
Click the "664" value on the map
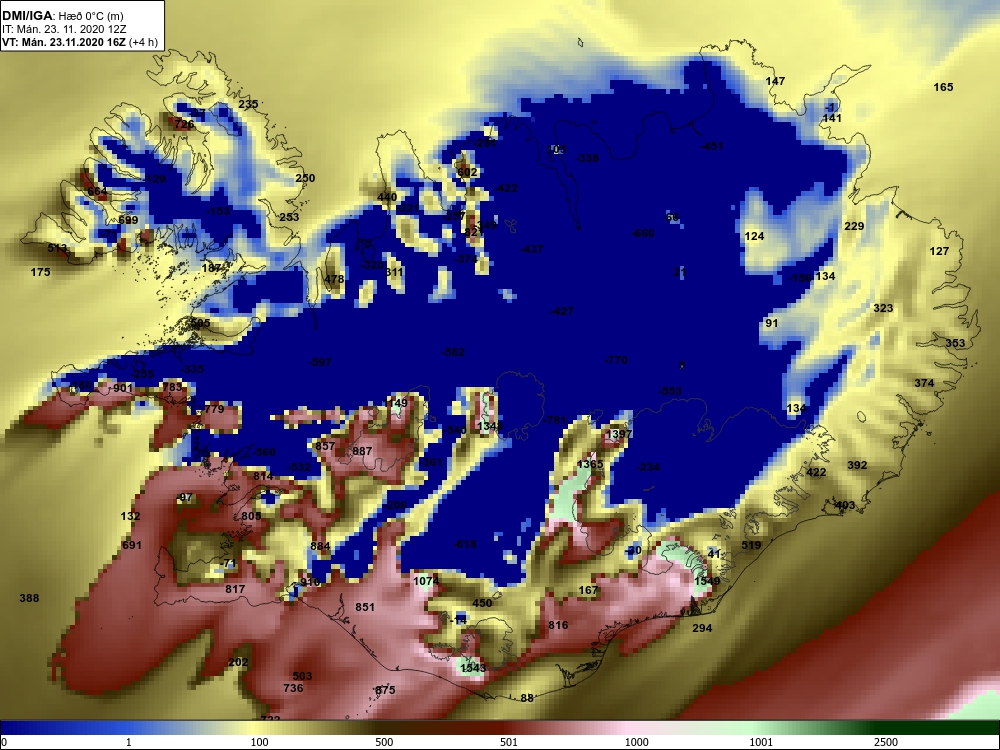coord(97,191)
